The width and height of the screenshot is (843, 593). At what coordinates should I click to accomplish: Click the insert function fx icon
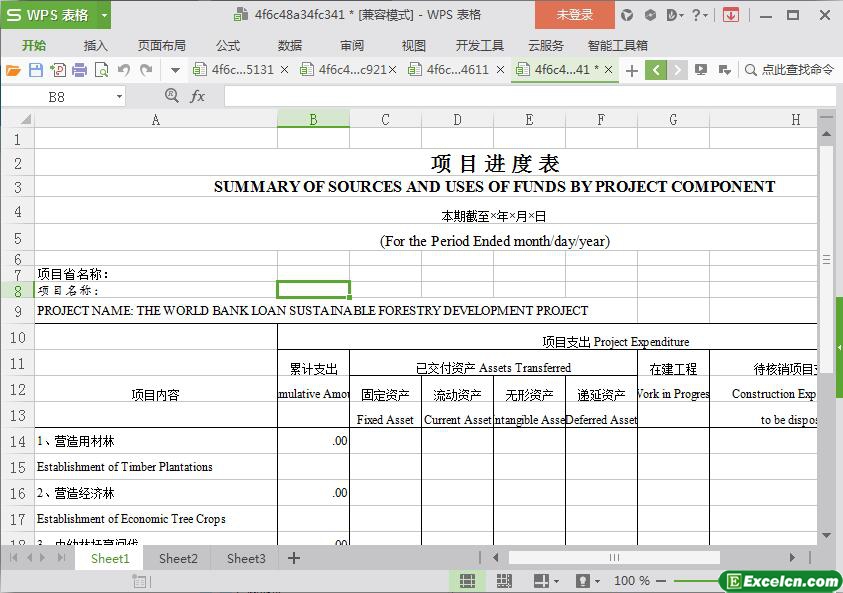(x=197, y=96)
